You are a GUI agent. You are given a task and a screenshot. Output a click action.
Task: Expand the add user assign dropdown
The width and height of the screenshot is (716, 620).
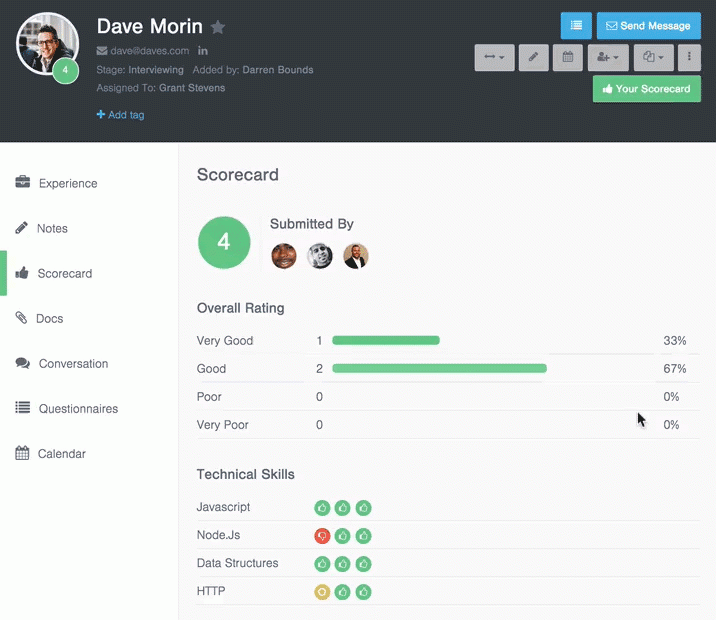pos(608,58)
